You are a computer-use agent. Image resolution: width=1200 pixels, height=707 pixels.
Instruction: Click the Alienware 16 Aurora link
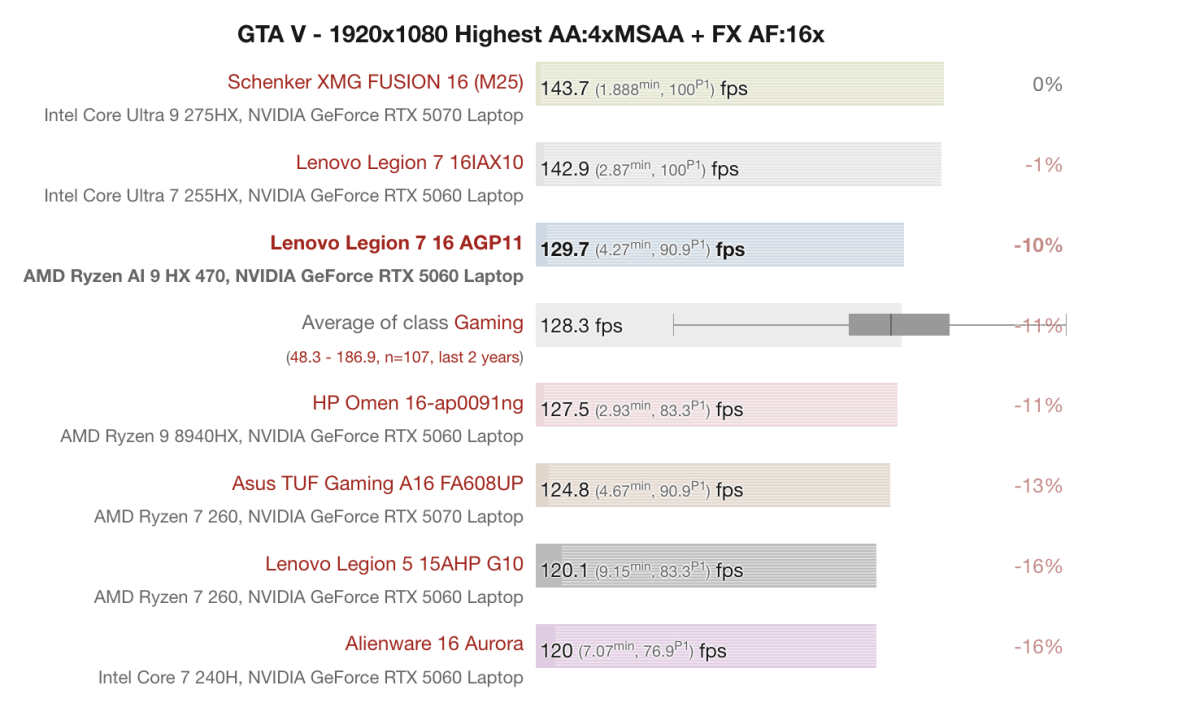[434, 644]
